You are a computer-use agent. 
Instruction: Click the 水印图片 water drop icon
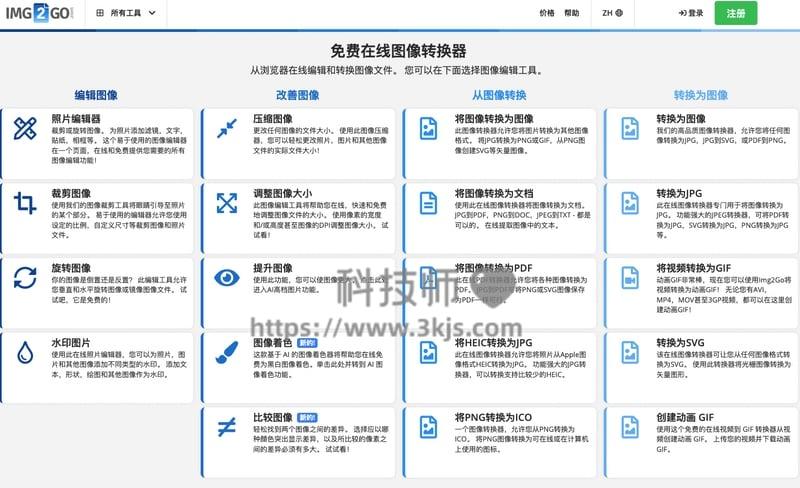pos(25,352)
